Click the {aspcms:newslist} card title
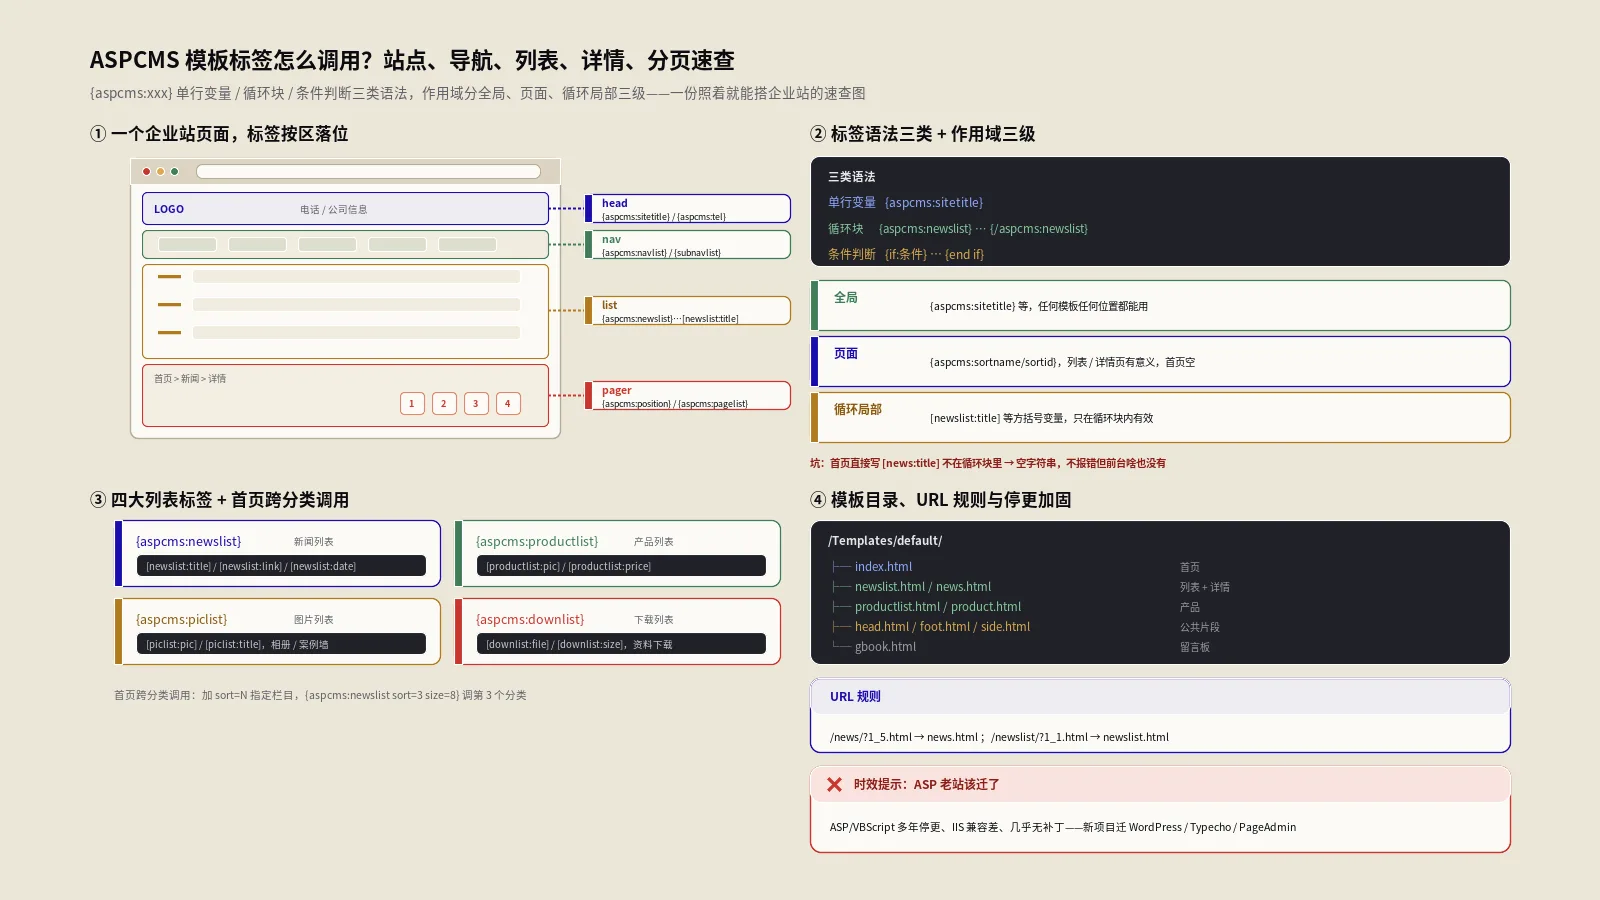The image size is (1600, 900). coord(188,542)
